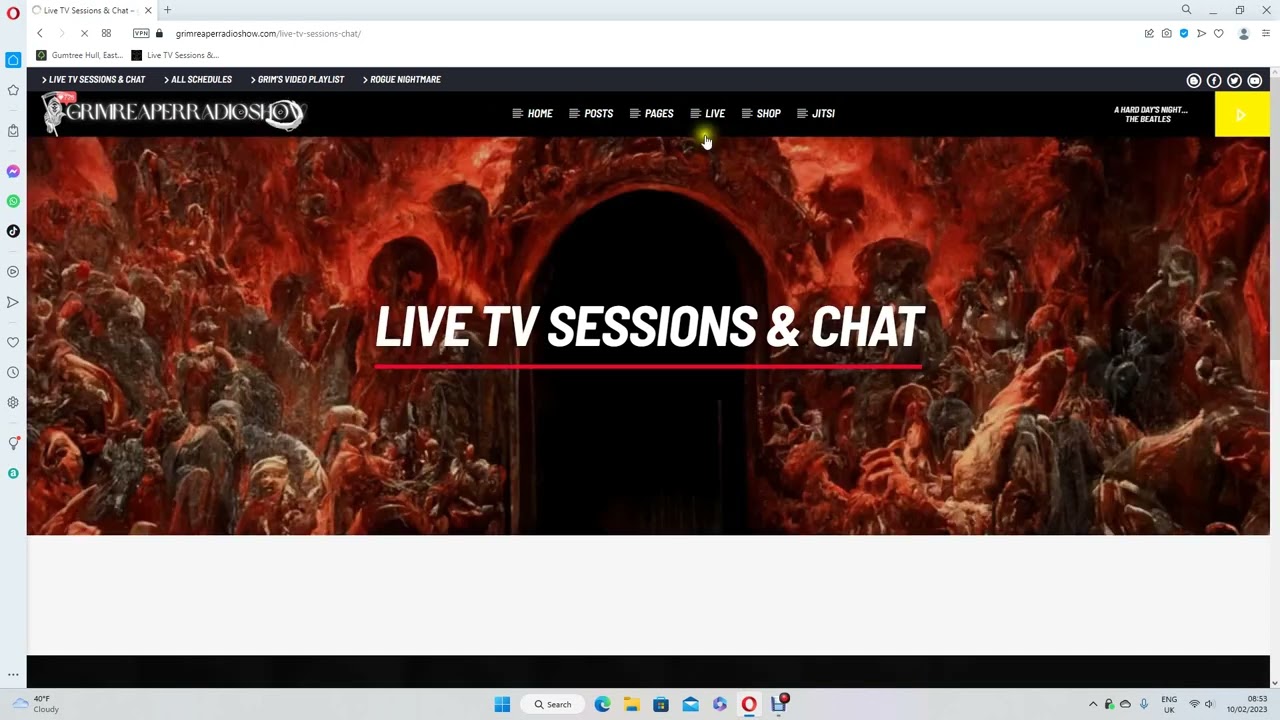Add page to bookmarks with heart icon
The image size is (1280, 720).
coord(1218,33)
